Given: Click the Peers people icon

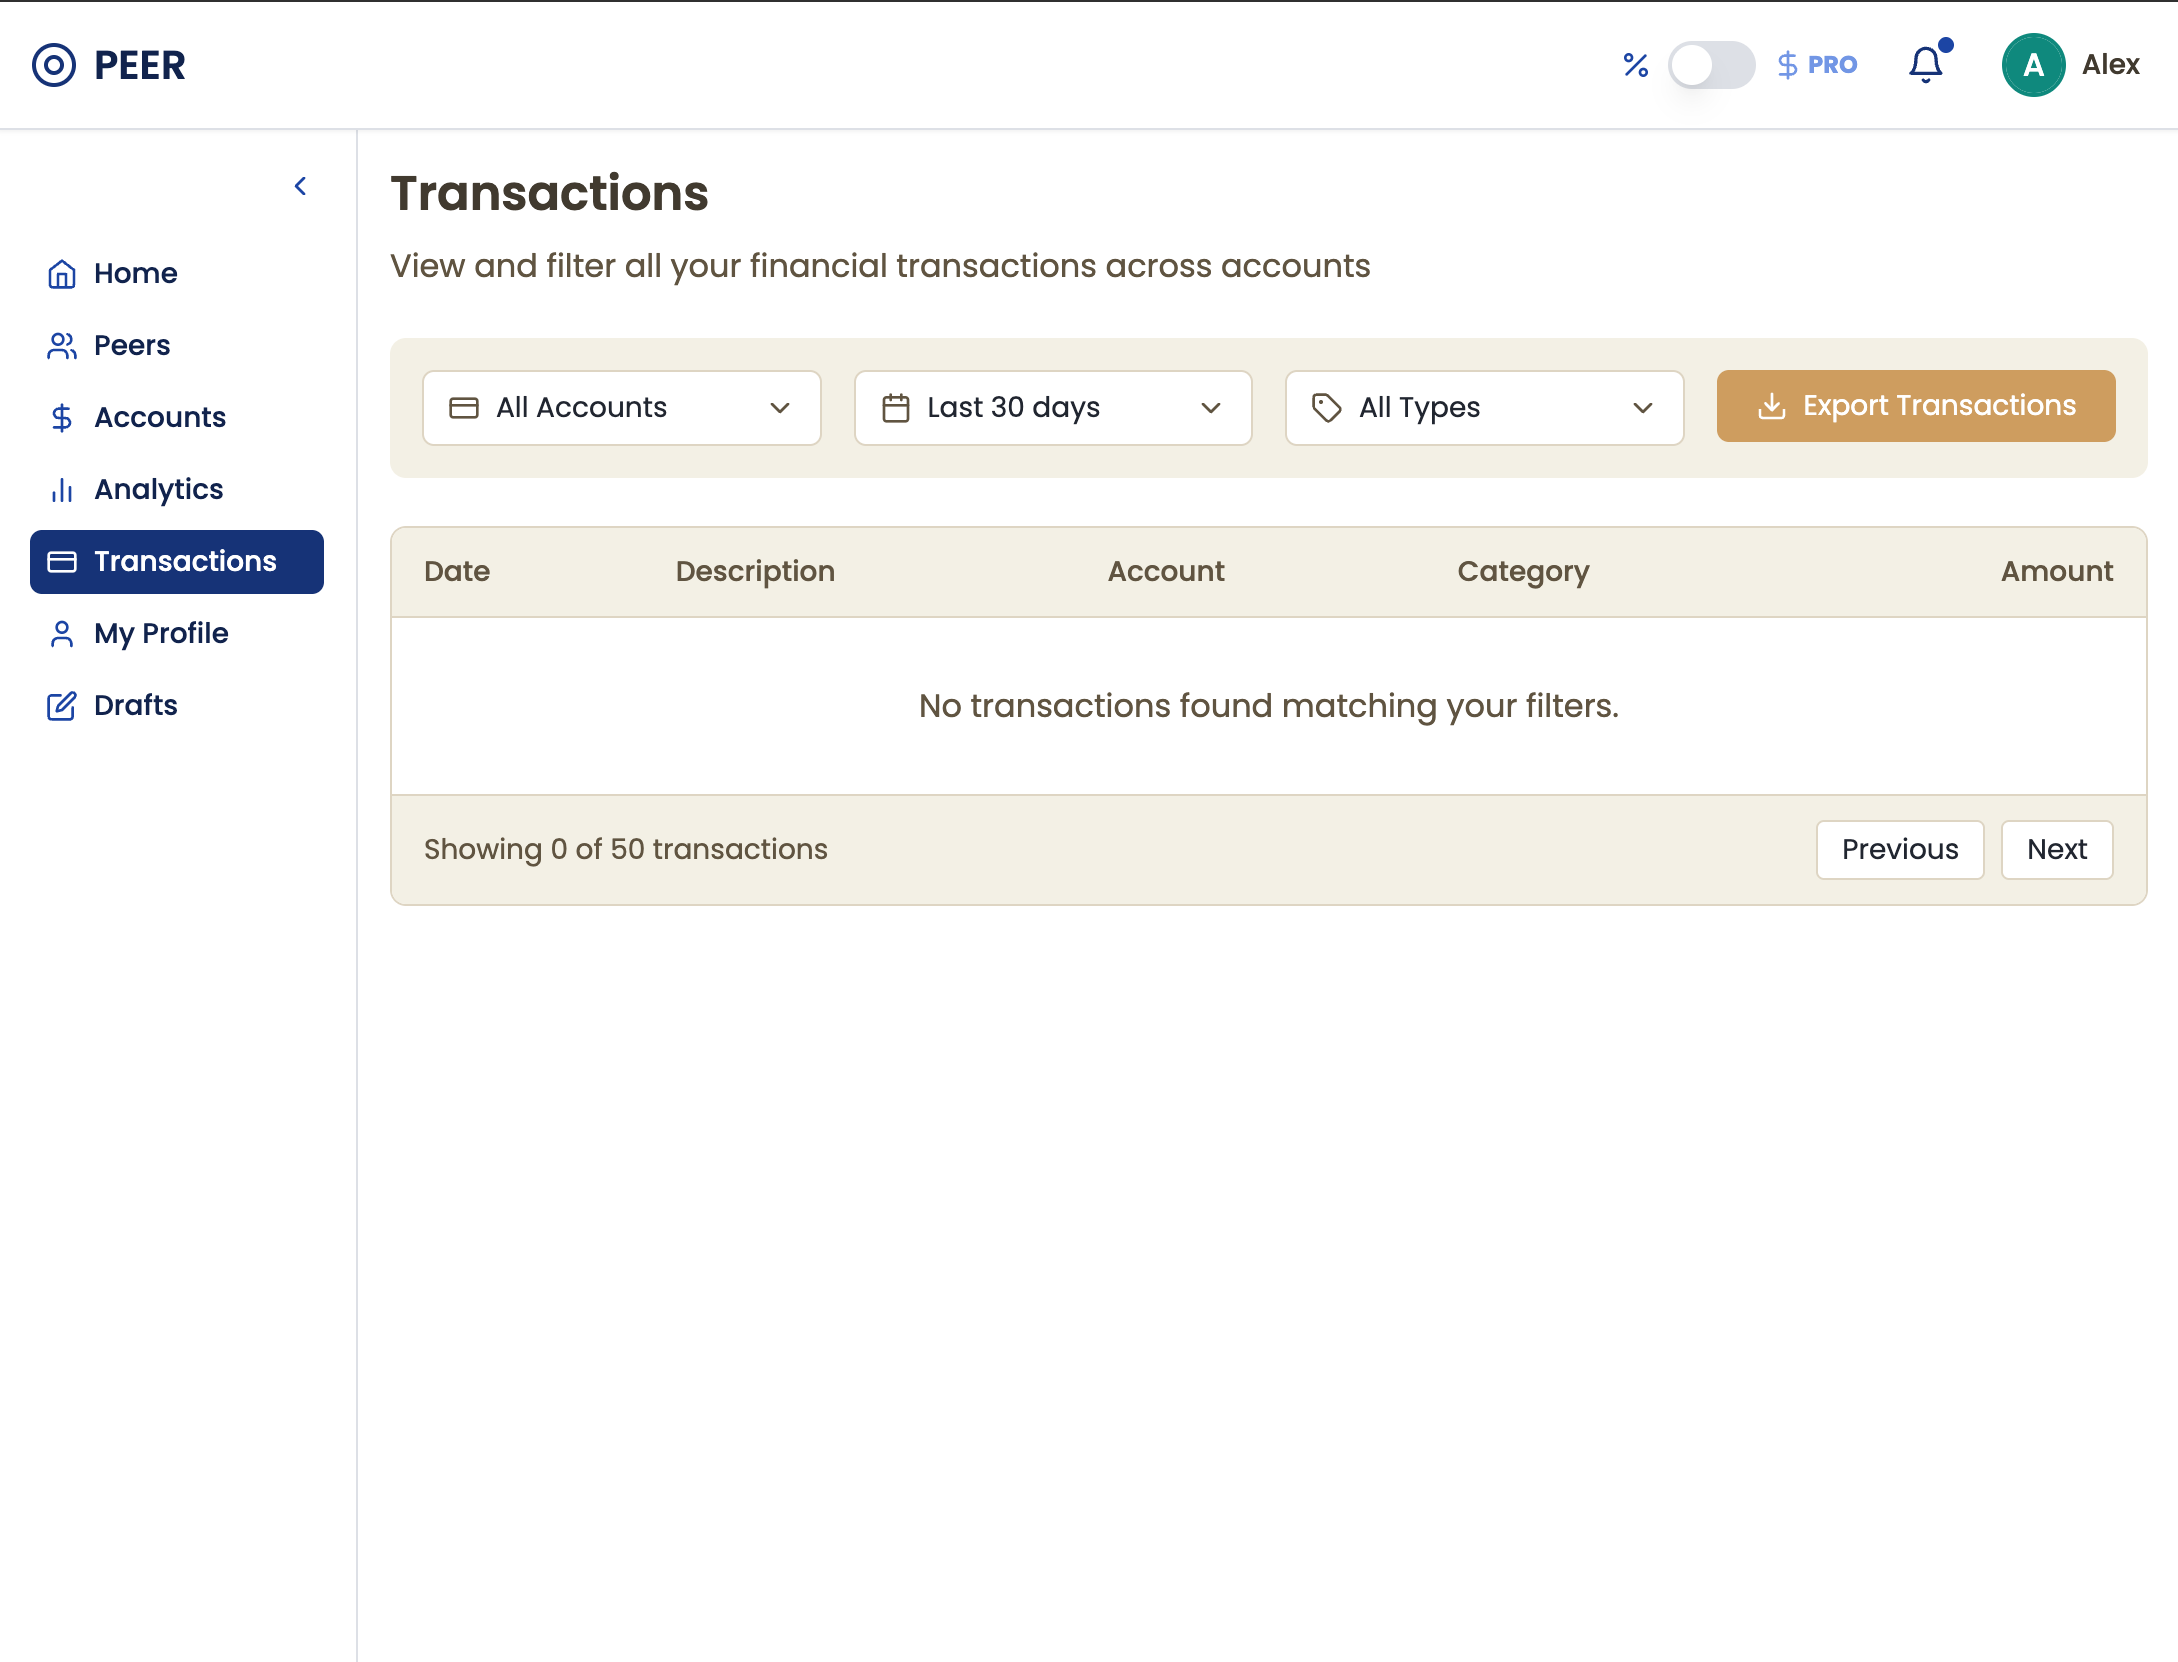Looking at the screenshot, I should [62, 346].
